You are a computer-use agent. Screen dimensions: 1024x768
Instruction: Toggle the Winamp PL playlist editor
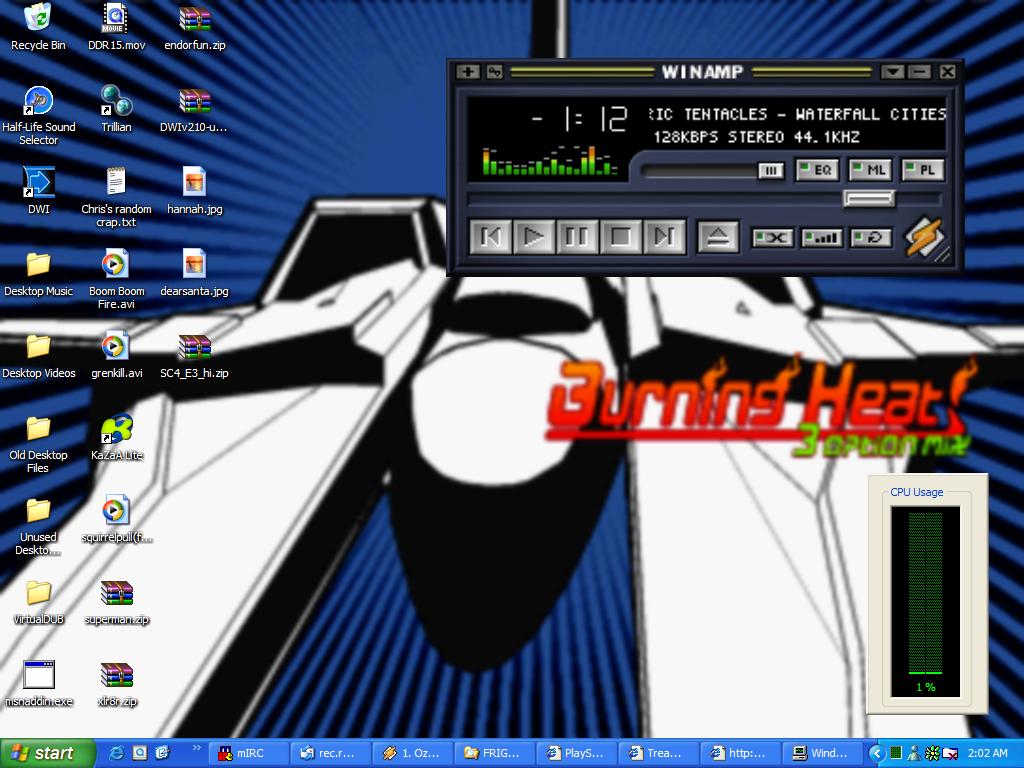[x=922, y=170]
